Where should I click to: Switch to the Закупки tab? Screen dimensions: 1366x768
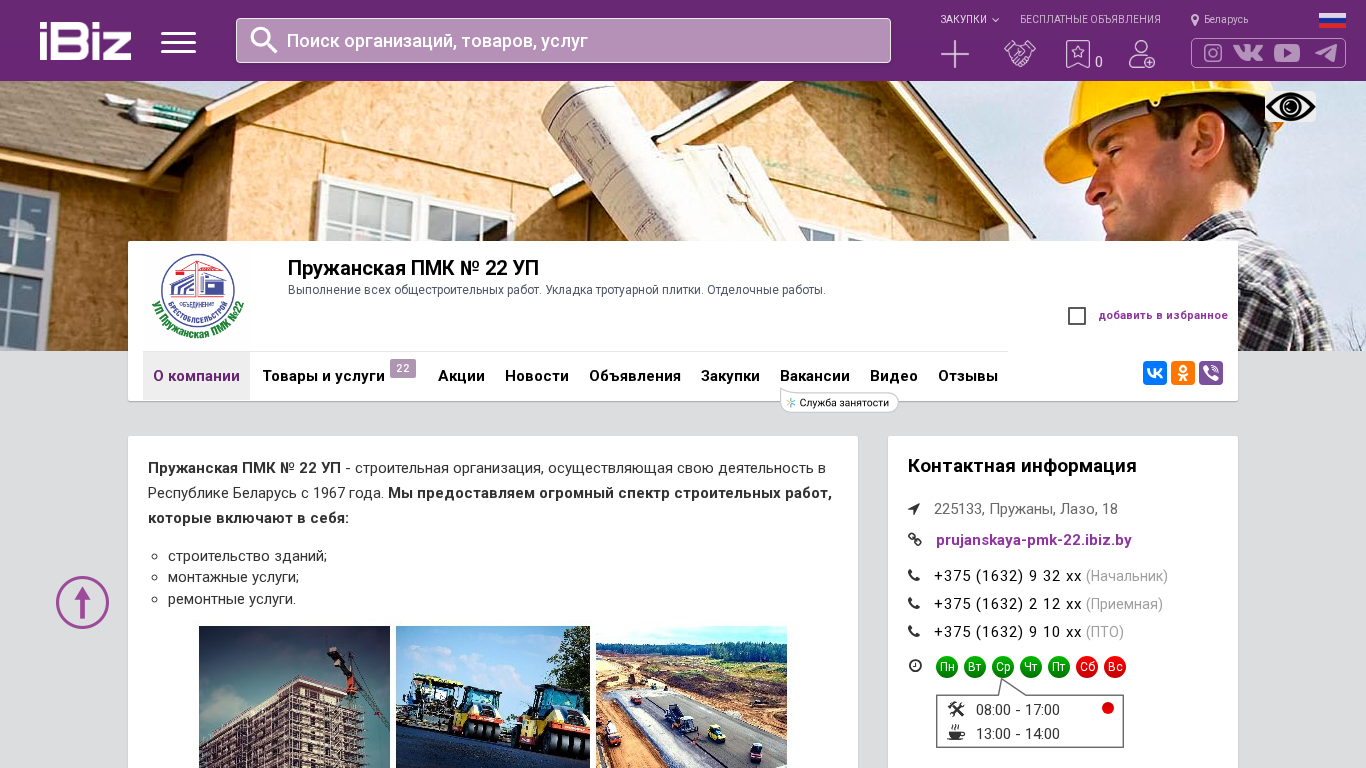[x=730, y=376]
